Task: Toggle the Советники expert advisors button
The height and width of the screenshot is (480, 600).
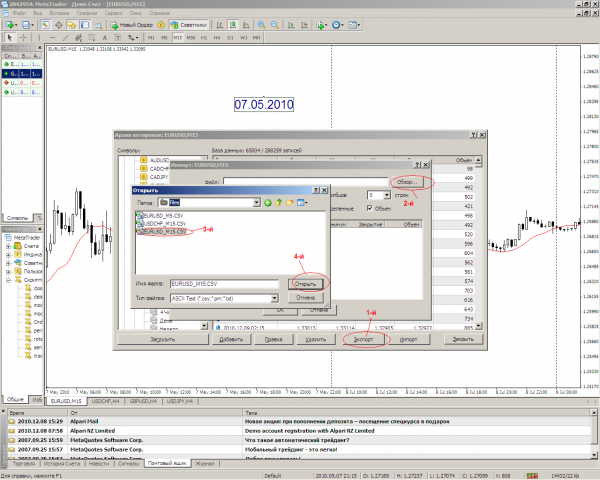Action: (x=189, y=25)
